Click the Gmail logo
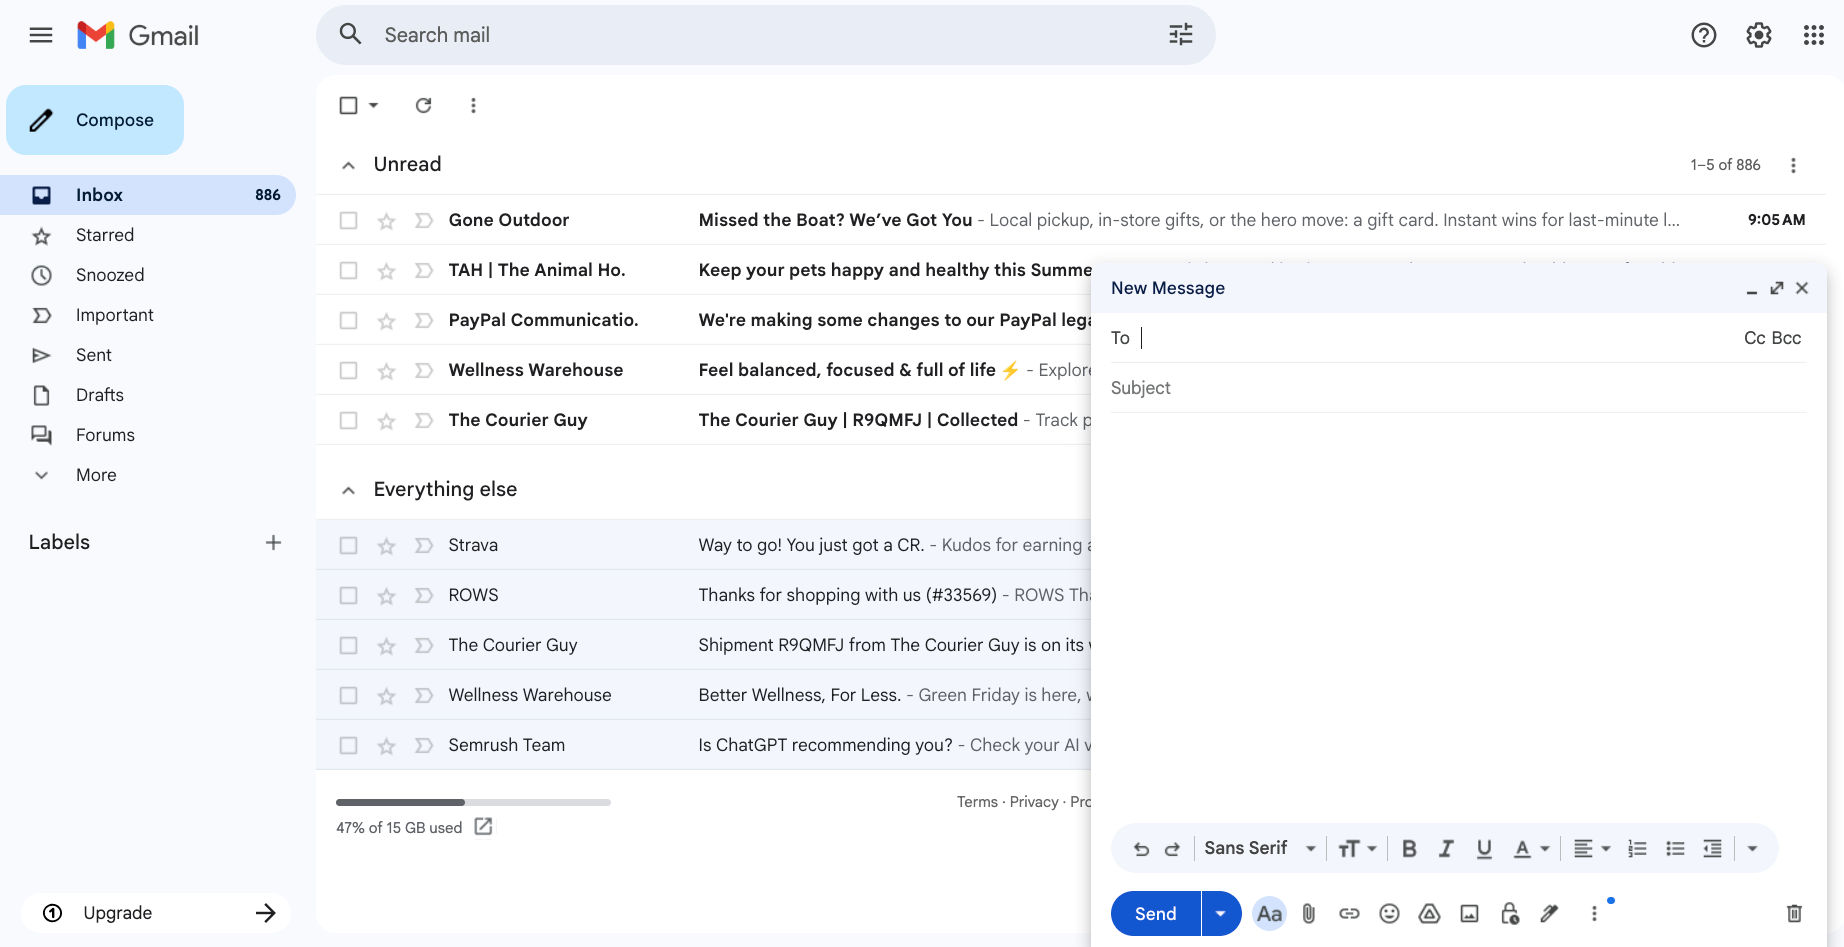Viewport: 1844px width, 947px height. click(x=138, y=35)
